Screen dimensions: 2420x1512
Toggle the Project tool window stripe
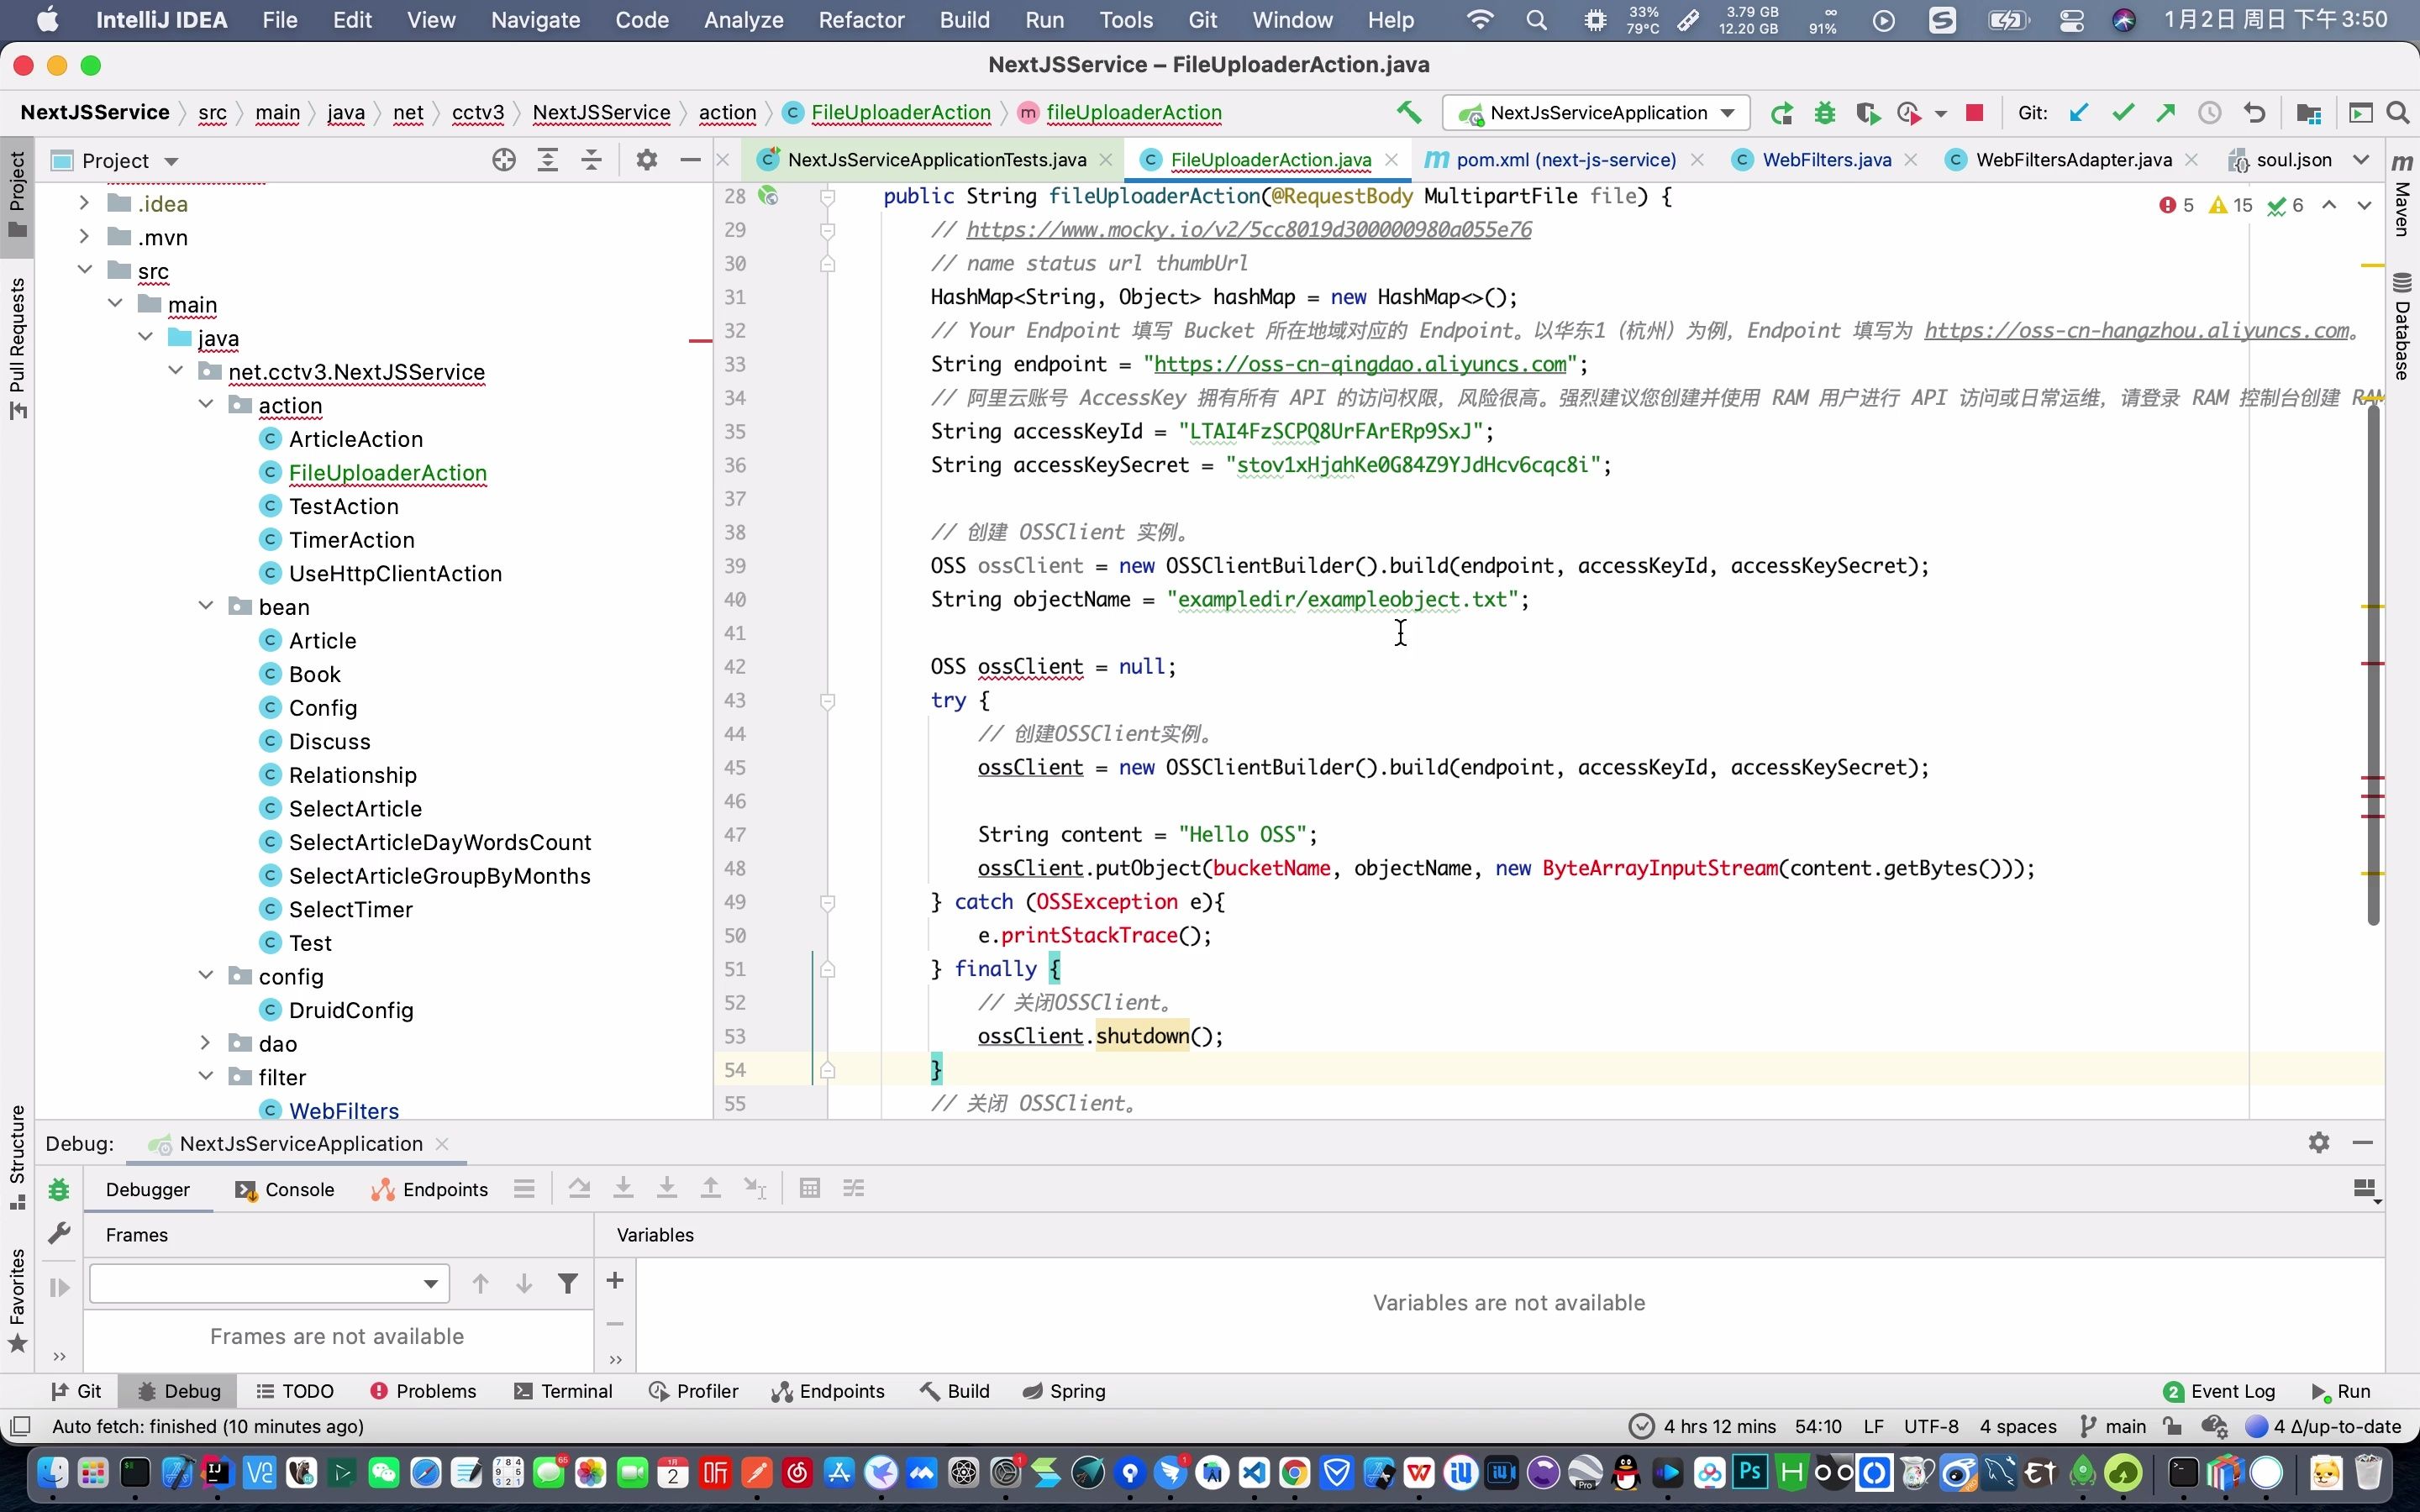pos(17,195)
